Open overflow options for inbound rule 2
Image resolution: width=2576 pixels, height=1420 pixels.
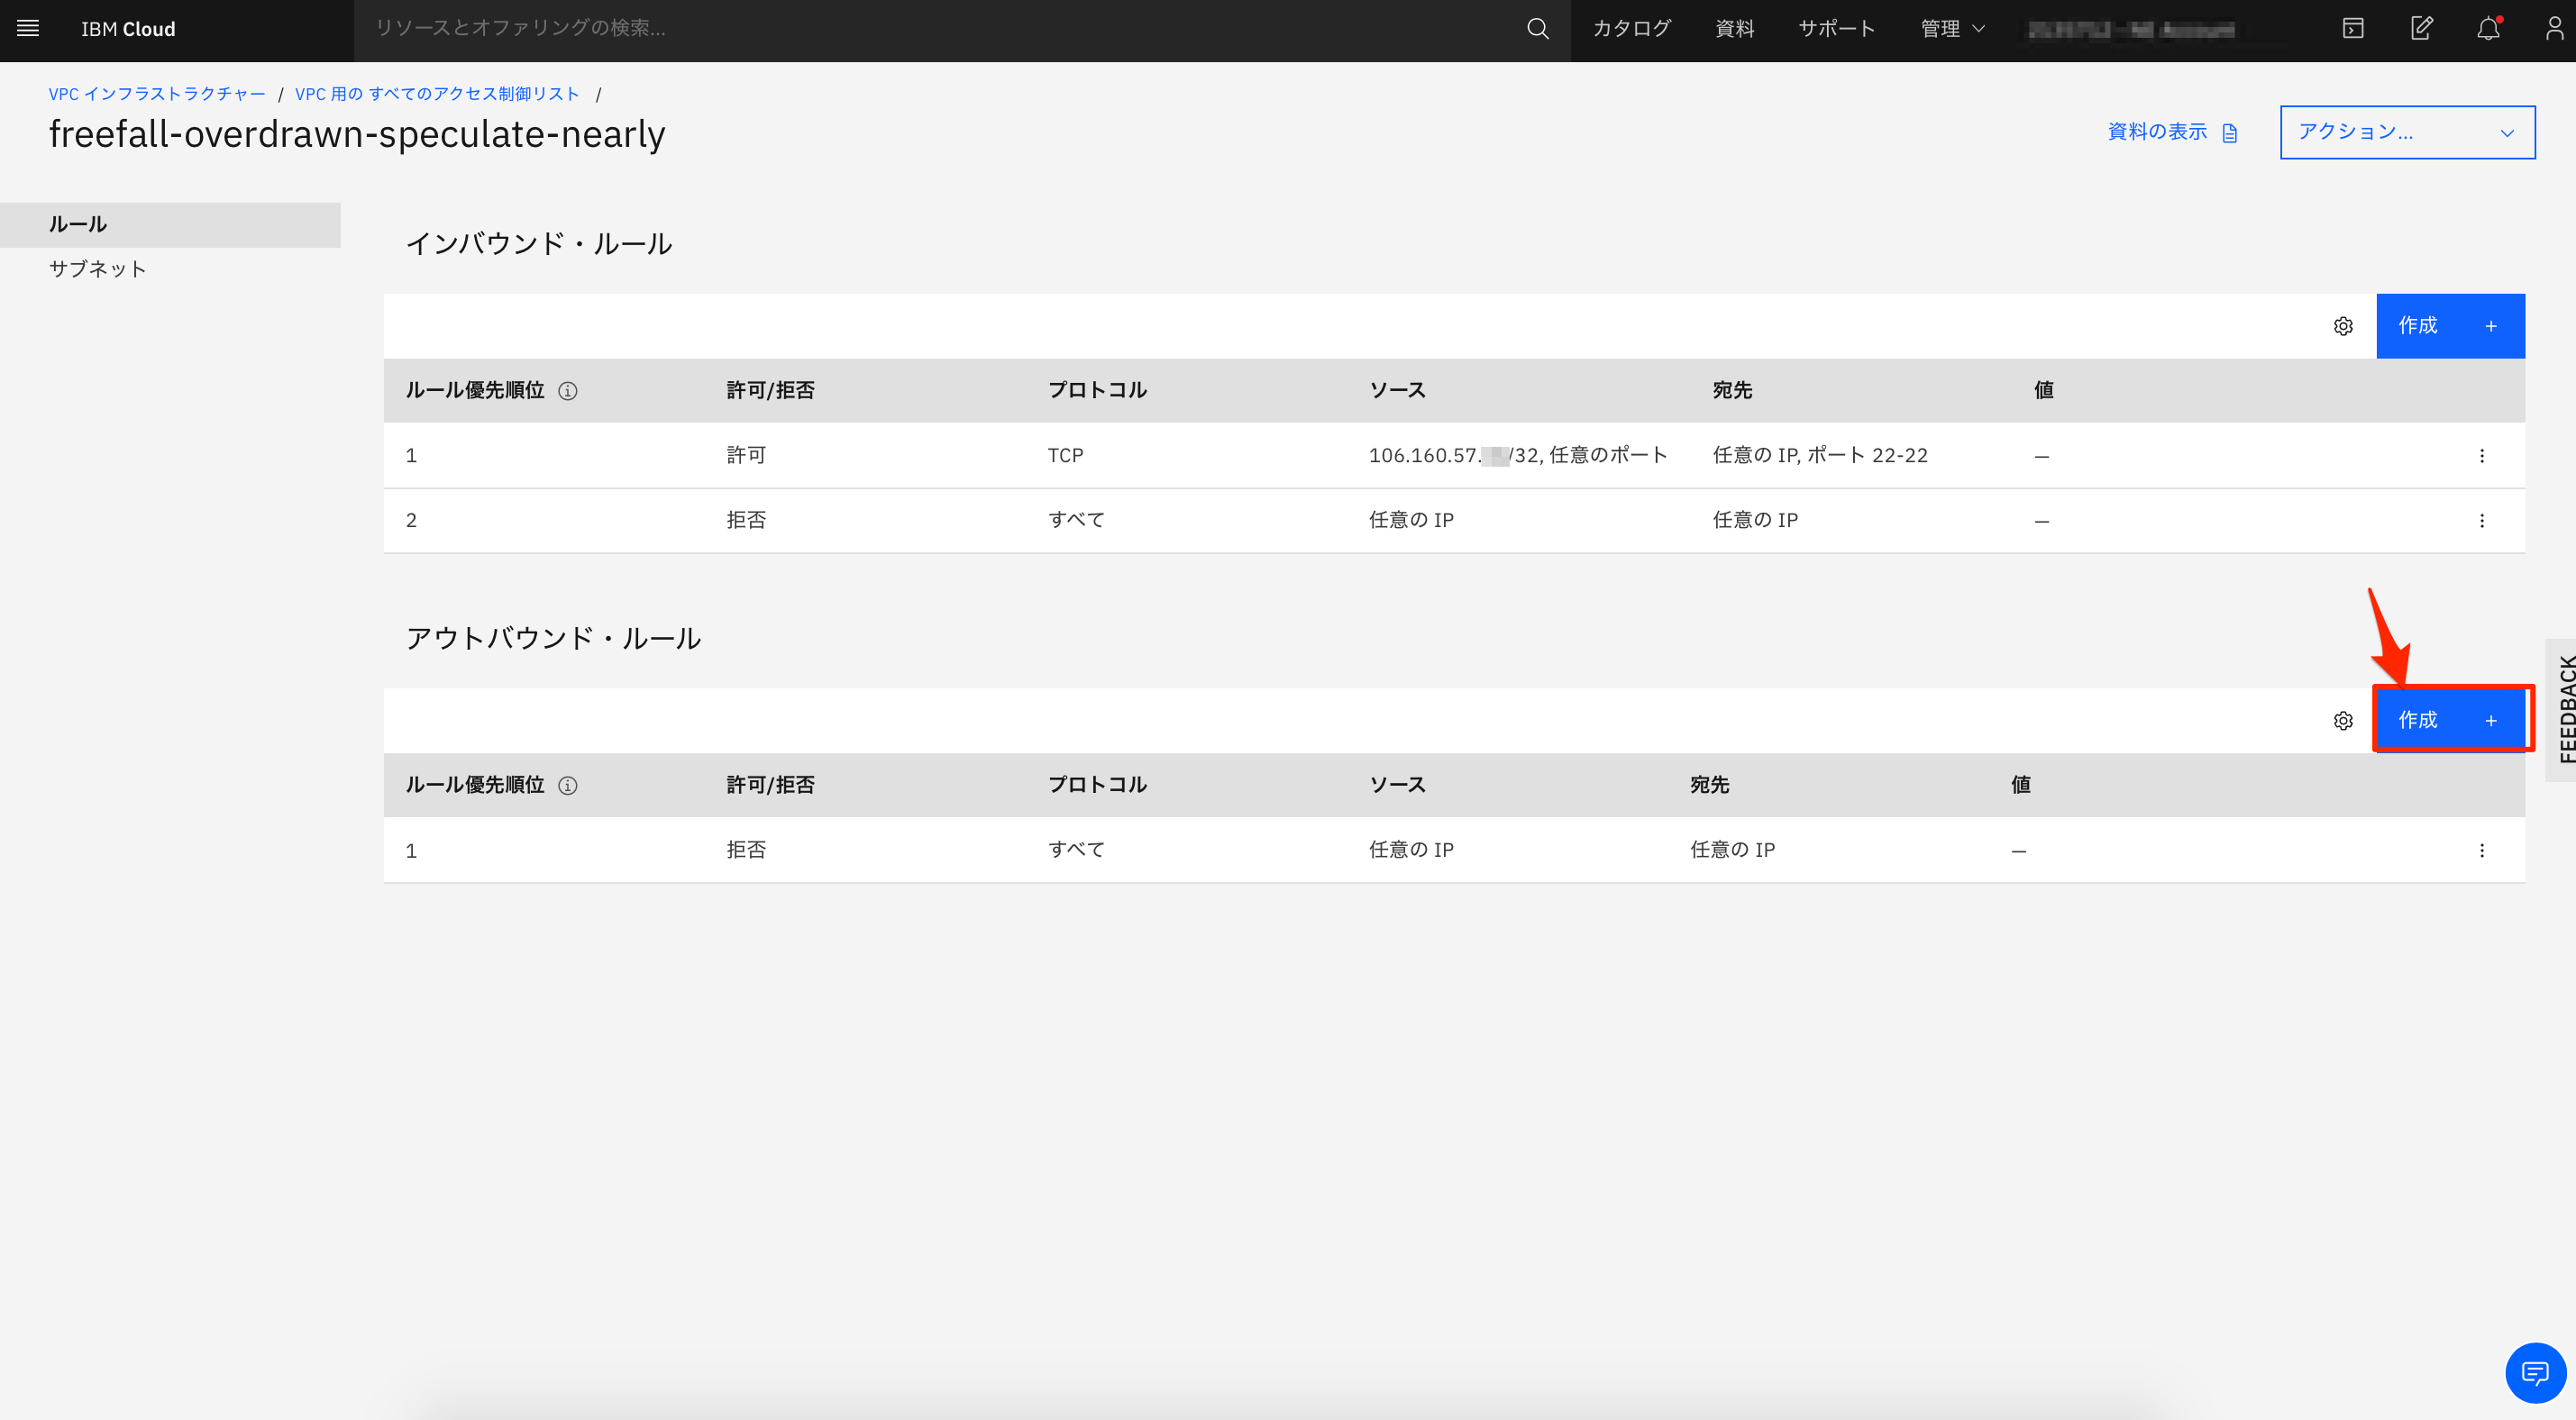click(2482, 520)
